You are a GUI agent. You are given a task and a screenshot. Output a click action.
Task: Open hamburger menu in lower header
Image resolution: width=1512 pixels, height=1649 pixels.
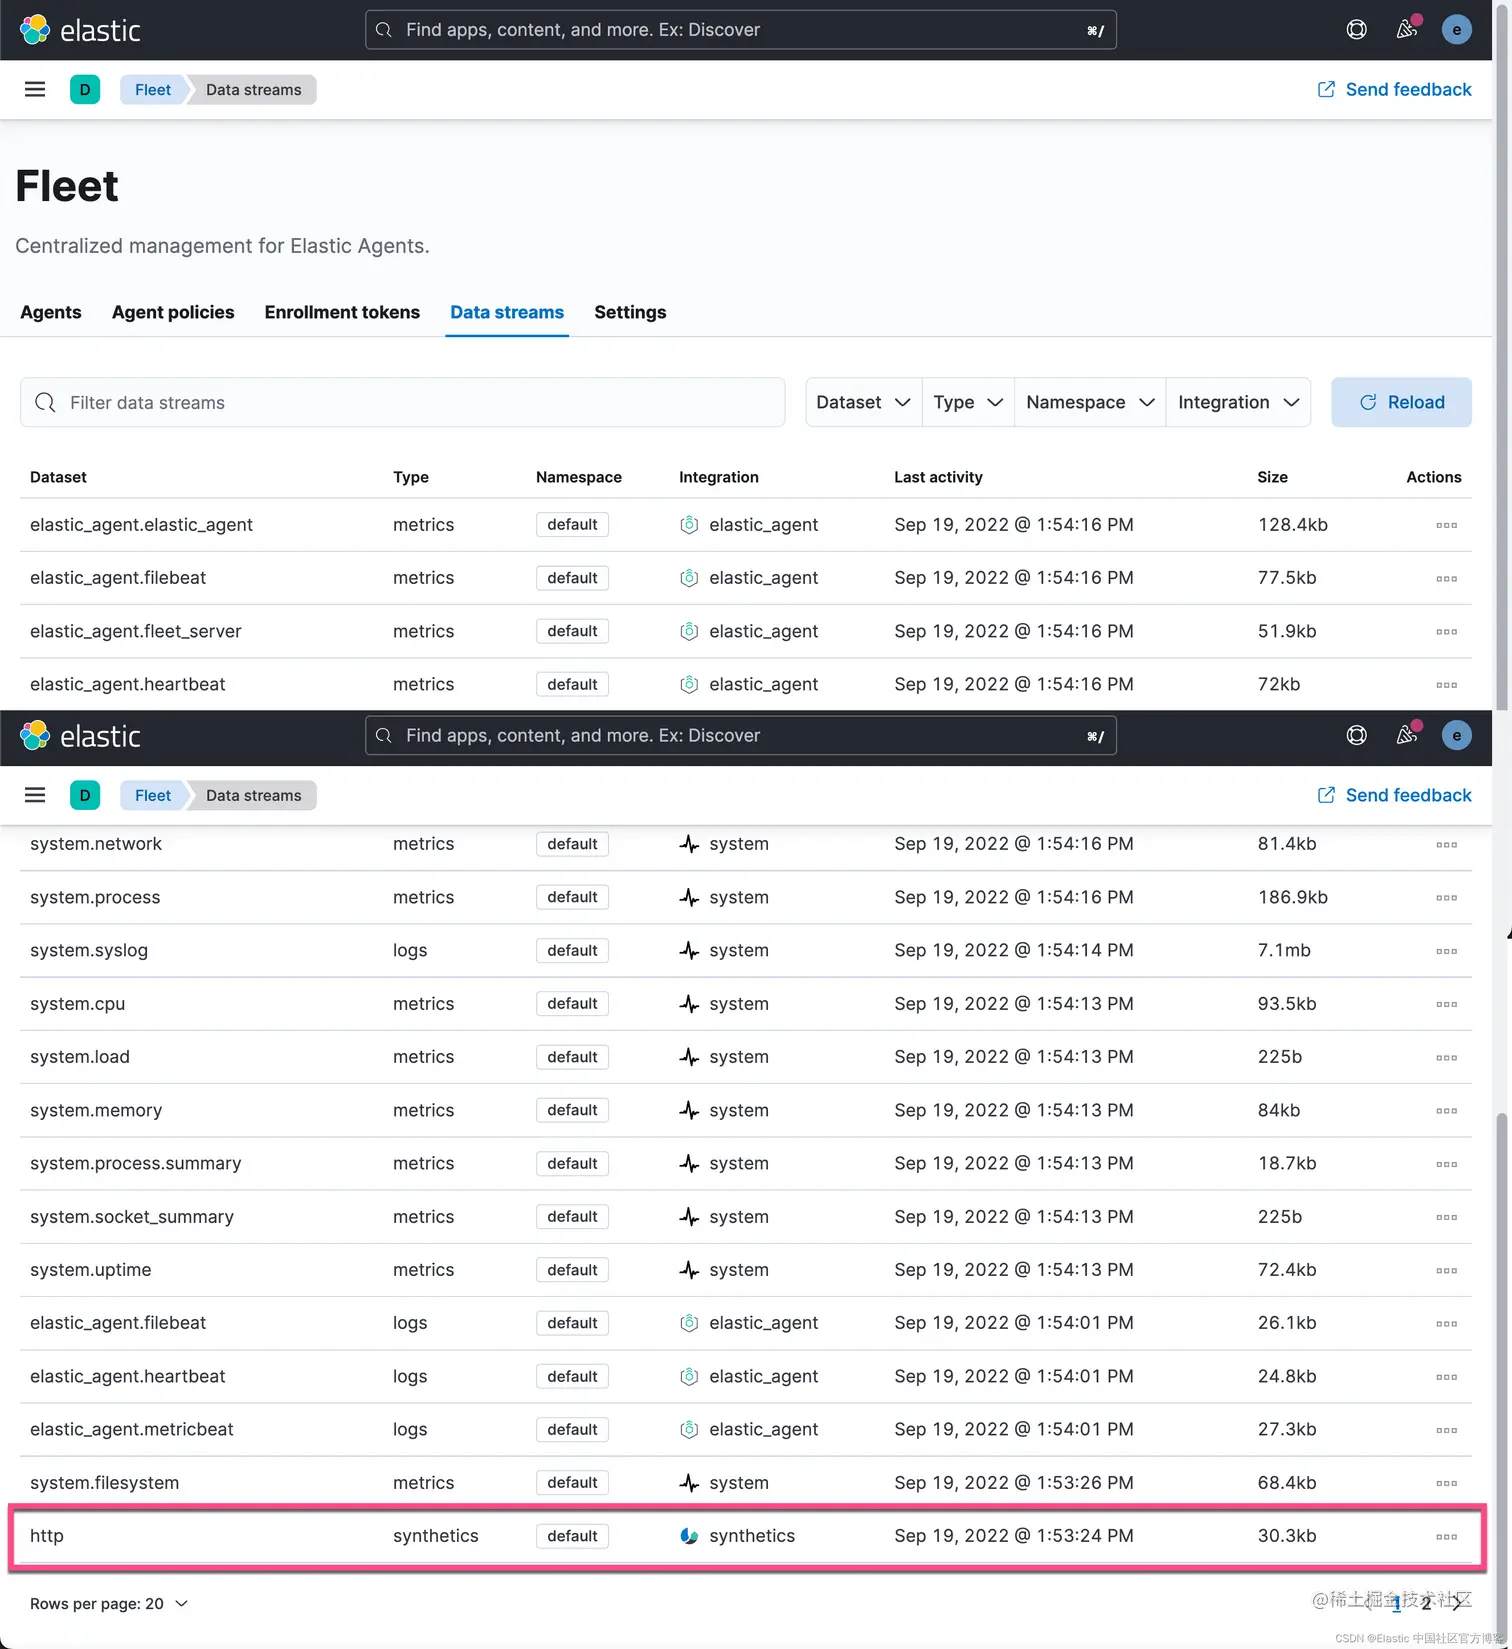coord(35,796)
